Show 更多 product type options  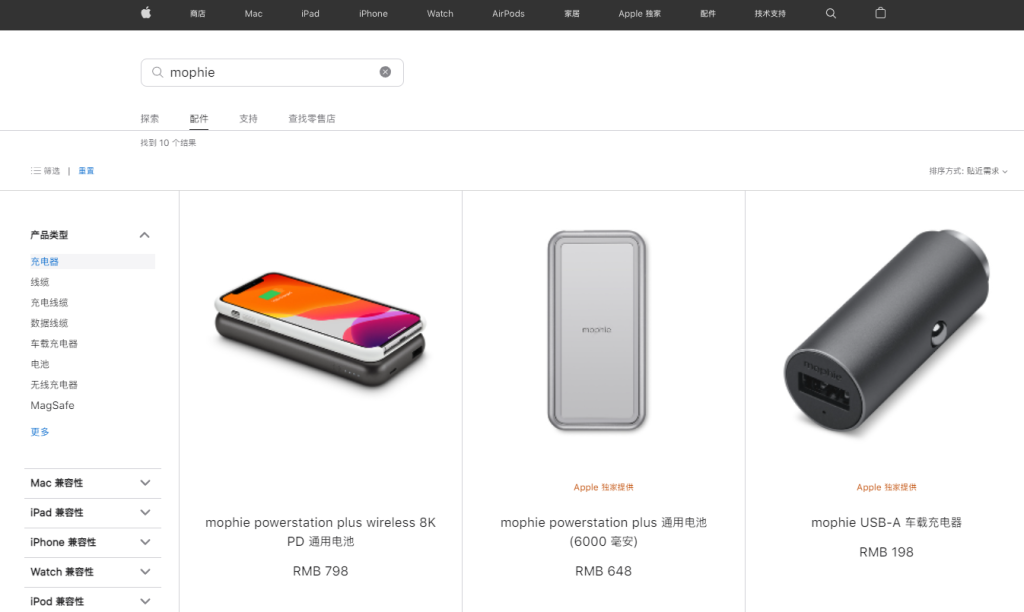click(x=40, y=432)
